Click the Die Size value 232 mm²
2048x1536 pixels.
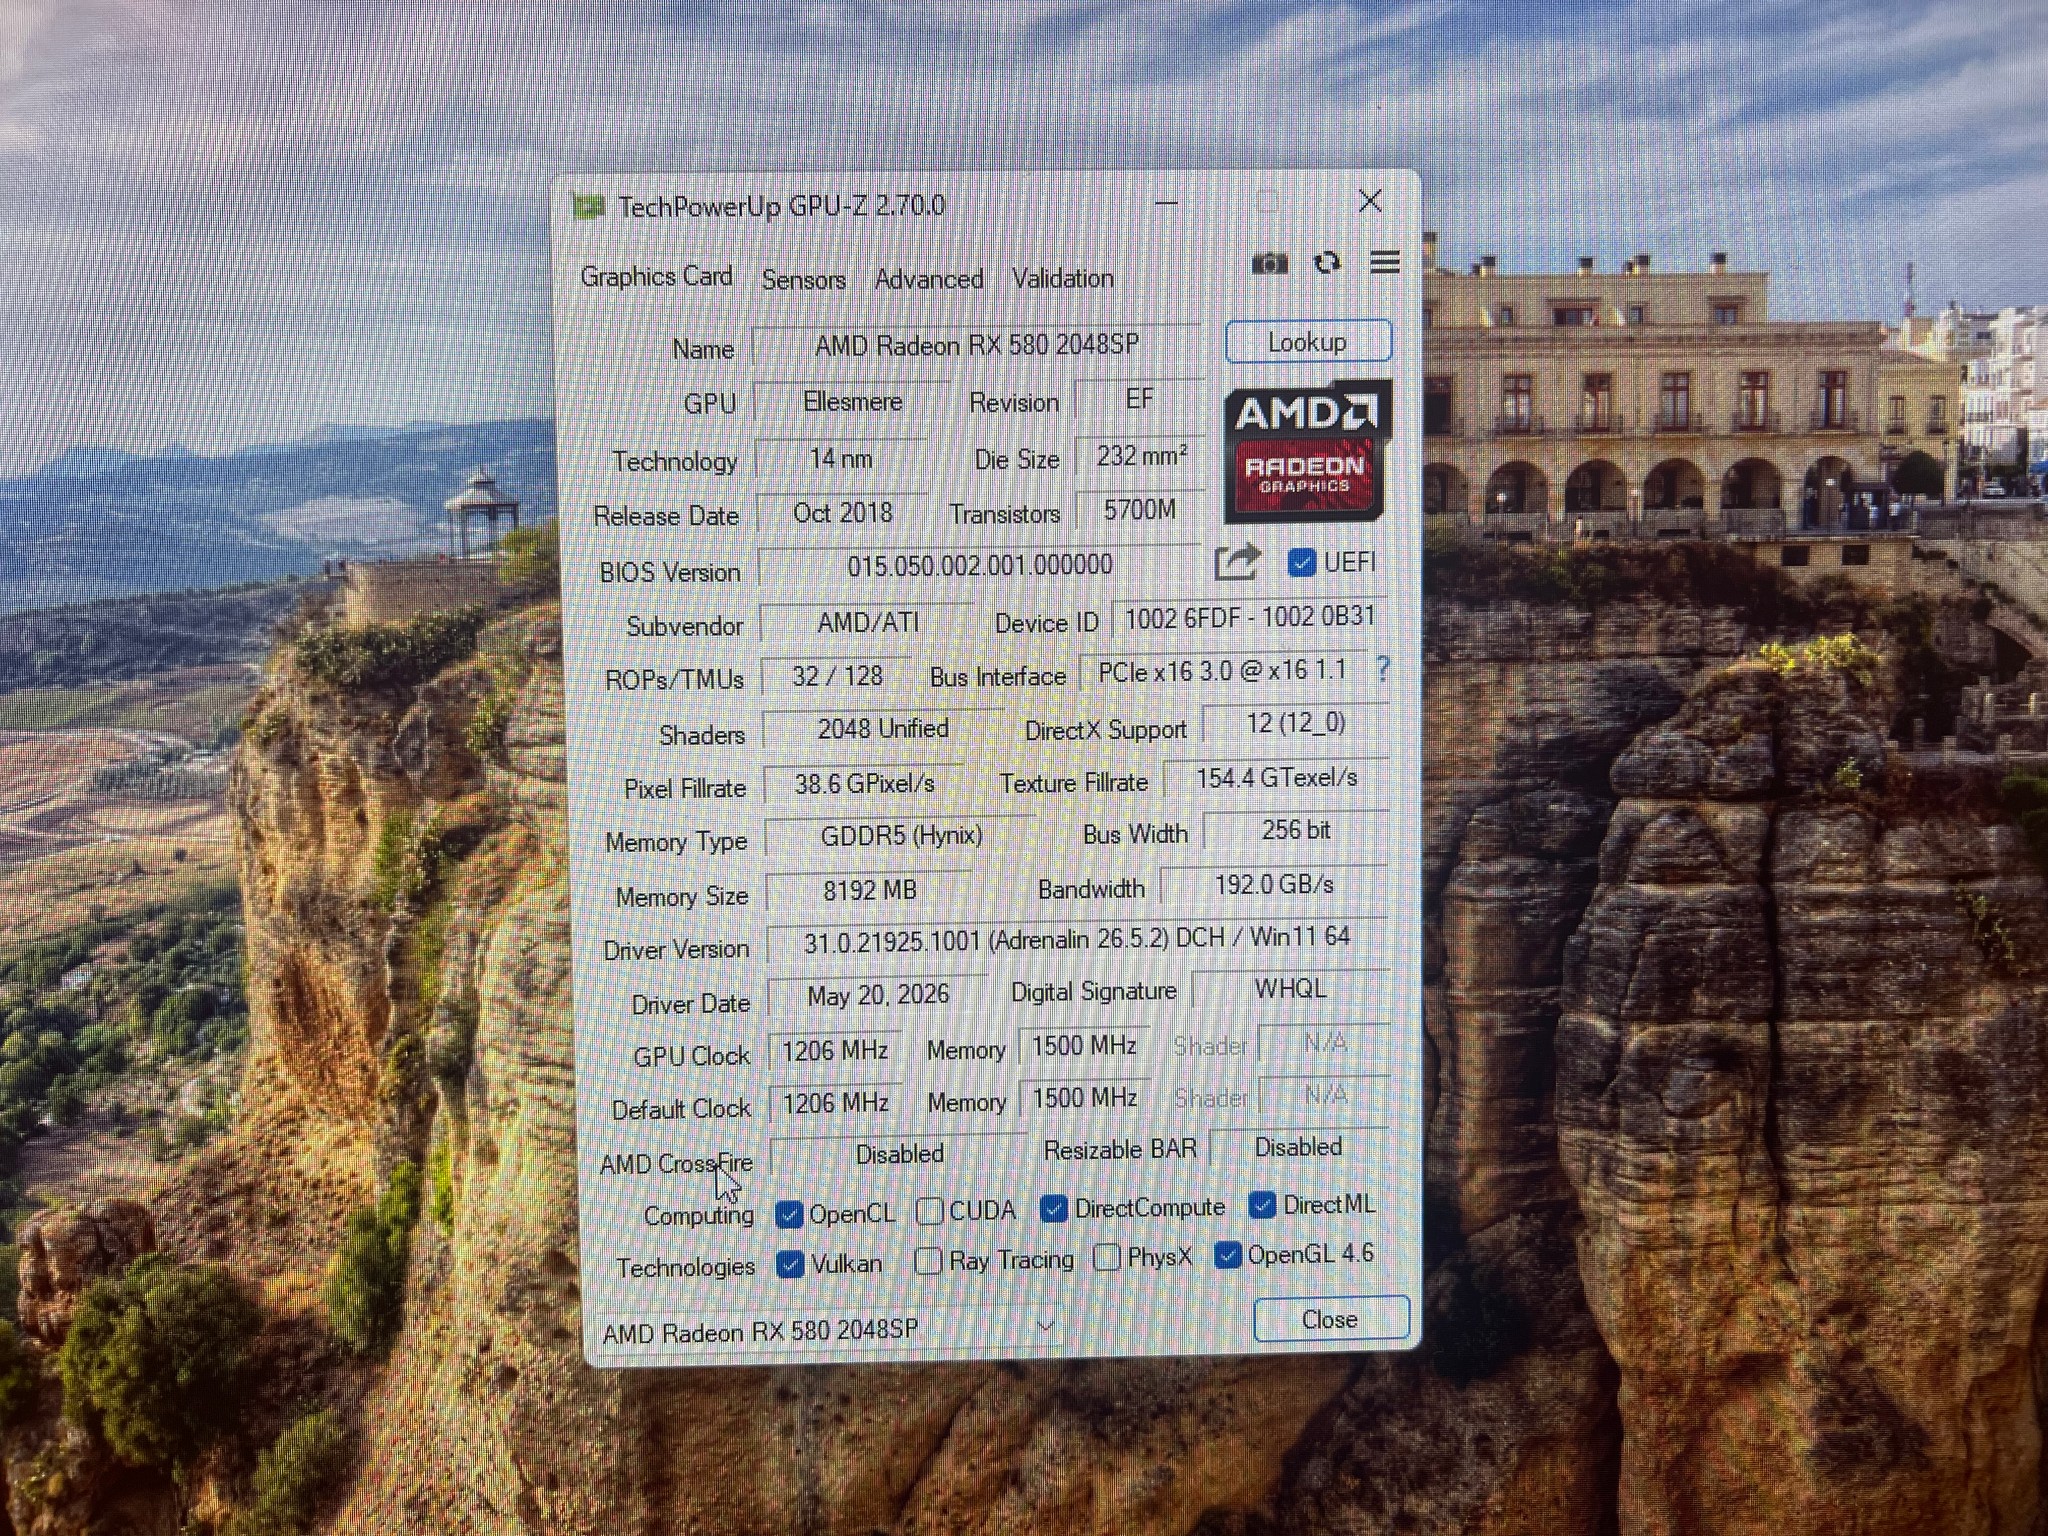(x=1141, y=456)
